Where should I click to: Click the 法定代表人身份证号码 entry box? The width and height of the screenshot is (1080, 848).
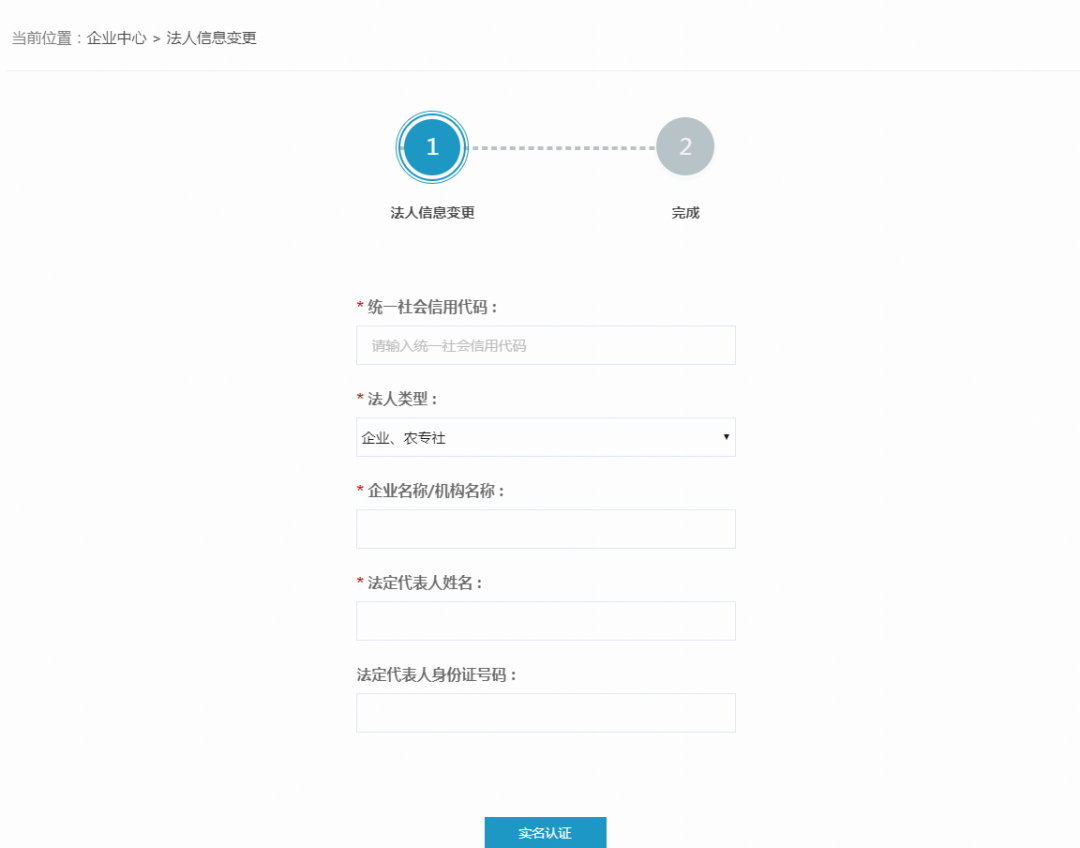pyautogui.click(x=546, y=712)
